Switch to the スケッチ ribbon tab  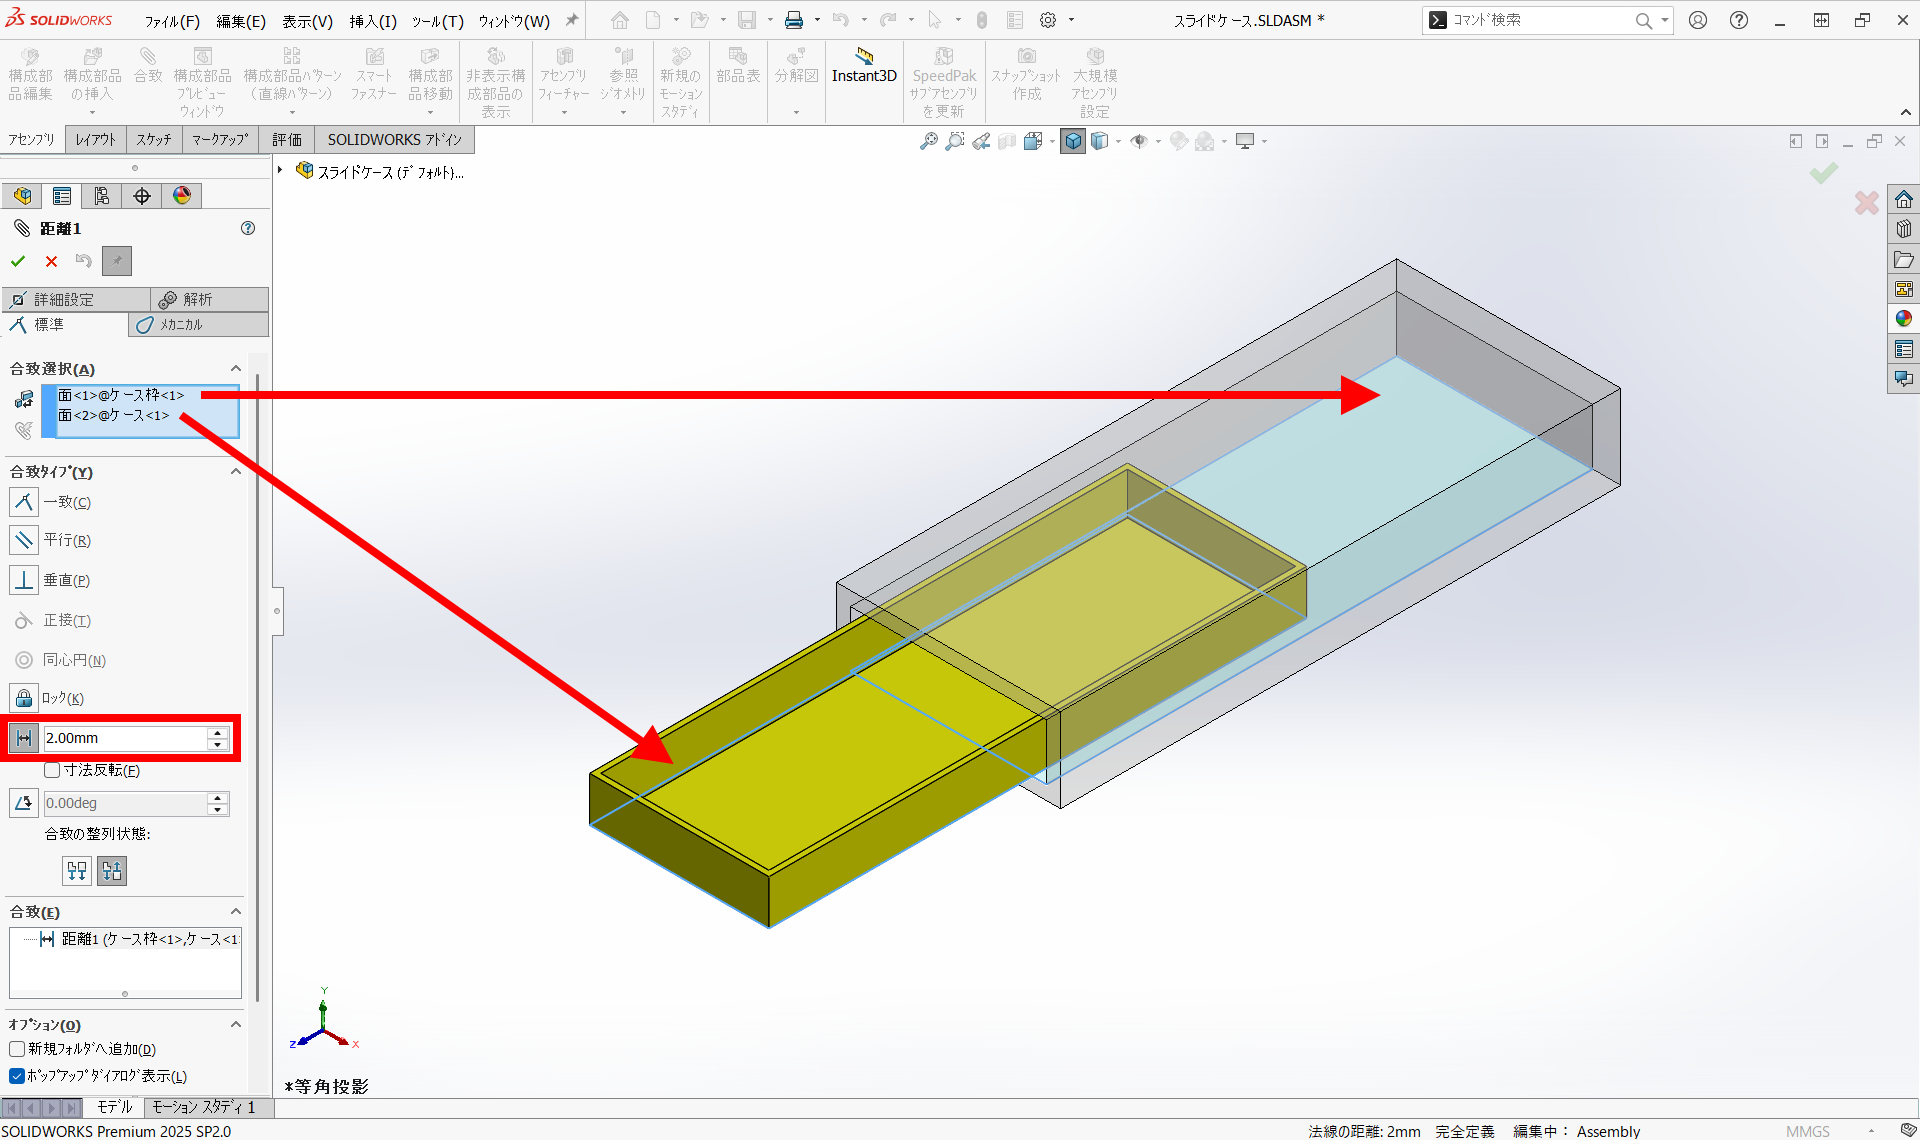(x=154, y=139)
